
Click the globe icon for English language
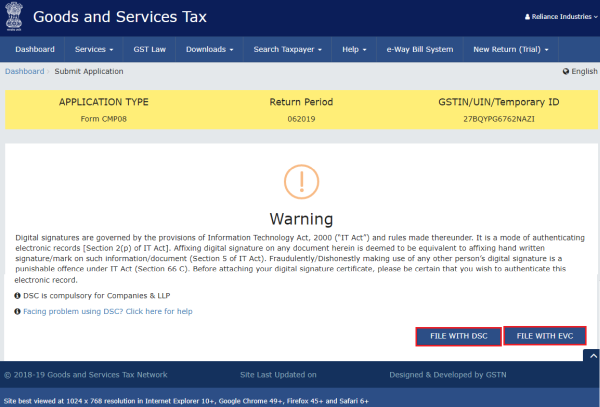click(566, 72)
